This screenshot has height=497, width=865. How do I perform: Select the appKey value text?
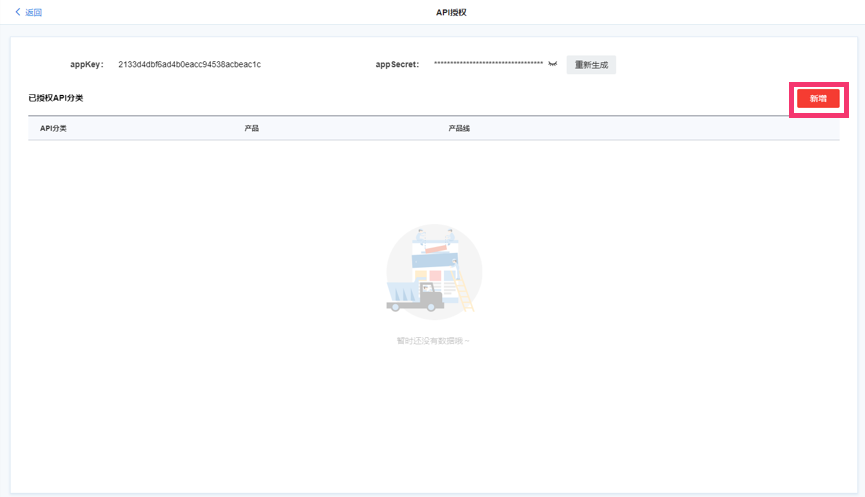(x=189, y=64)
